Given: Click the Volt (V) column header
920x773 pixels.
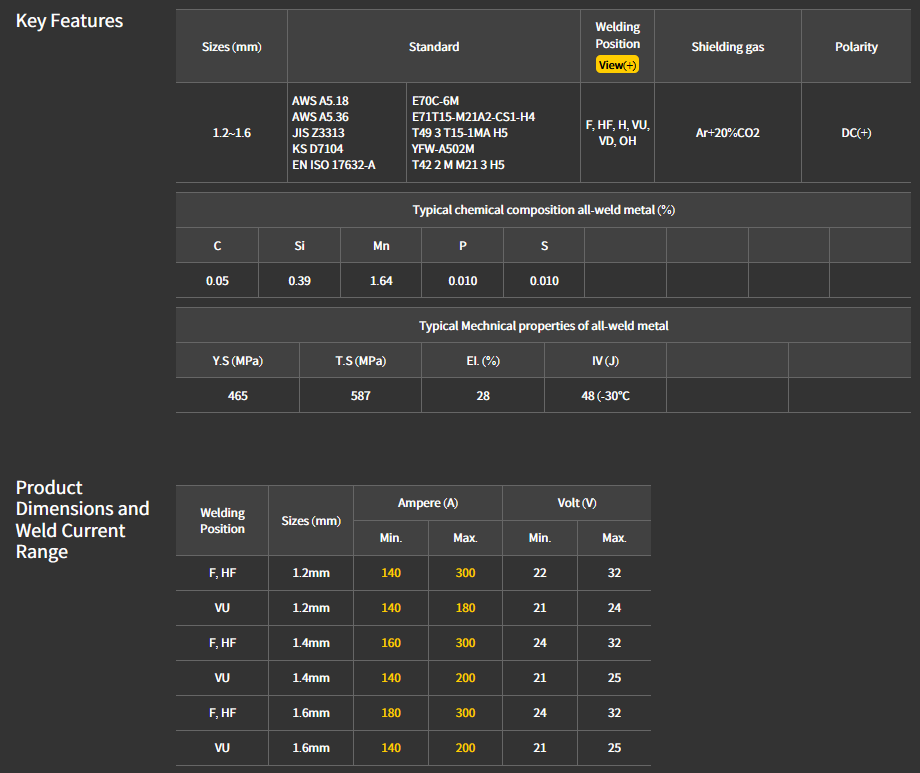Looking at the screenshot, I should point(577,503).
